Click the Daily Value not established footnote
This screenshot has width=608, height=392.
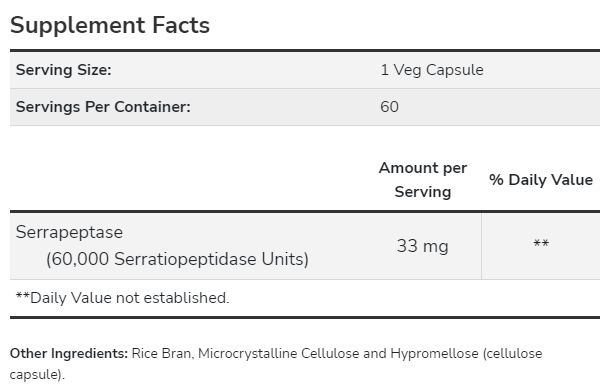tap(123, 298)
